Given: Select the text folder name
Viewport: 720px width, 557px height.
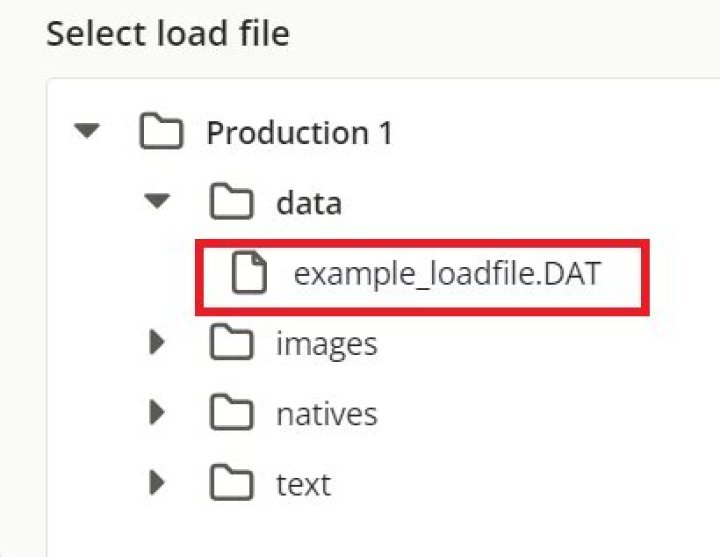Looking at the screenshot, I should tap(303, 484).
